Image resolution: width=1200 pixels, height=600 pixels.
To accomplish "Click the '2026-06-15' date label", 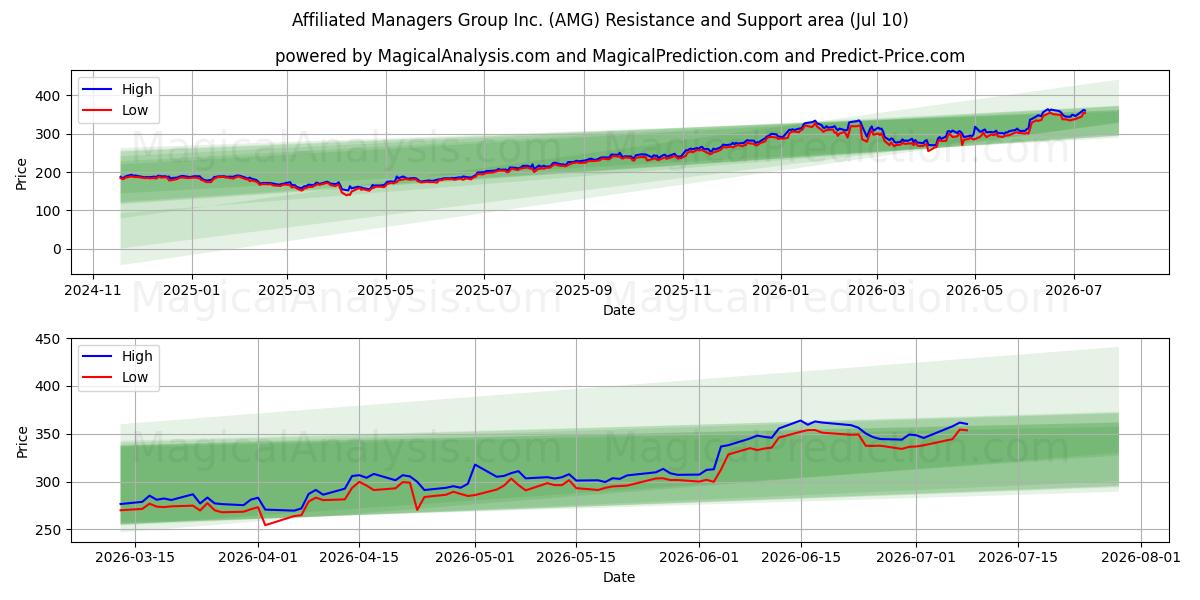I will click(x=800, y=557).
